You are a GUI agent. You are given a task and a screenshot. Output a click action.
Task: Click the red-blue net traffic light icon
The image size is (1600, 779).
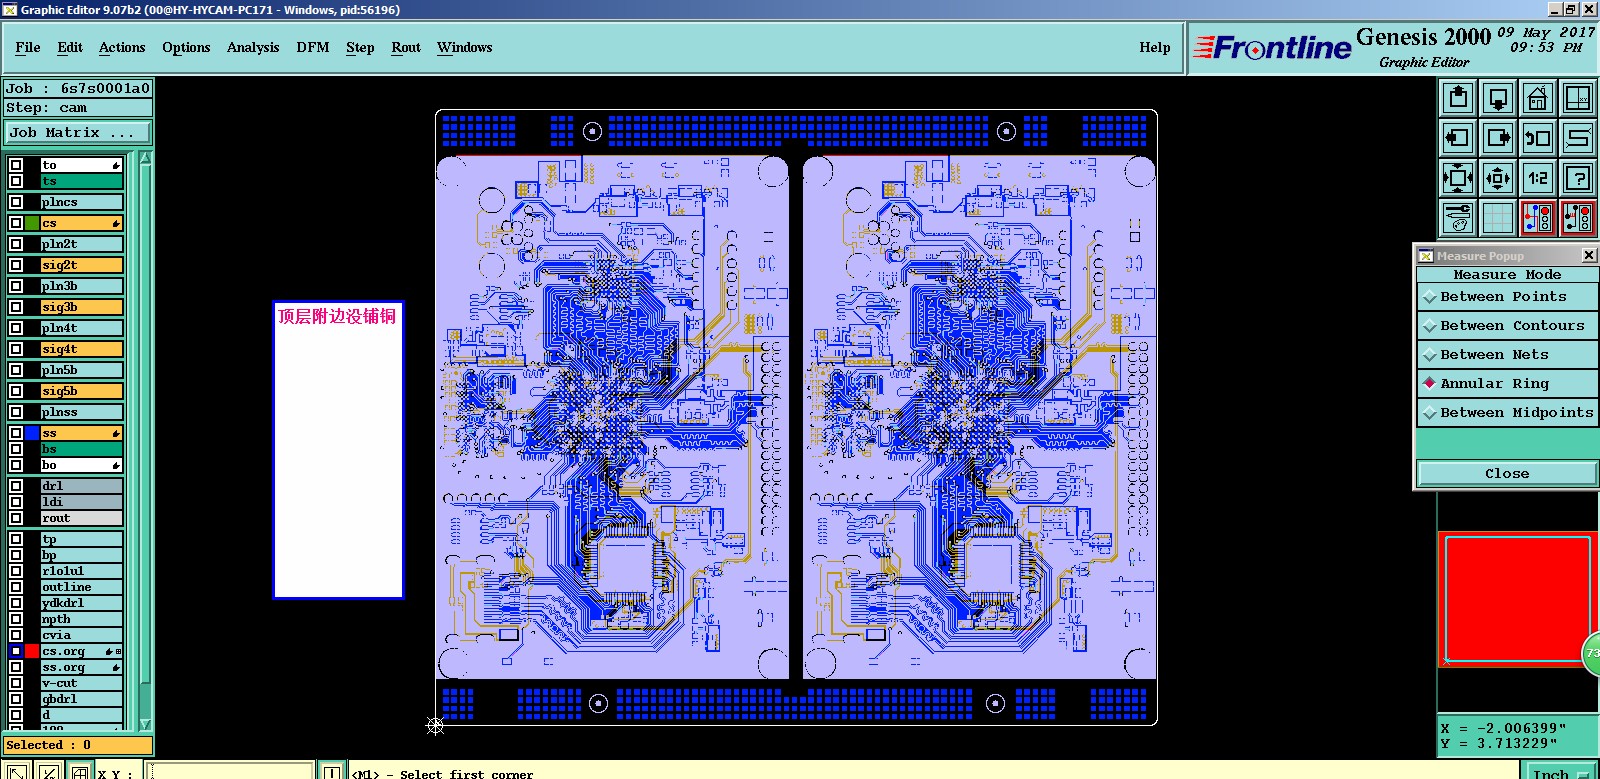1538,217
